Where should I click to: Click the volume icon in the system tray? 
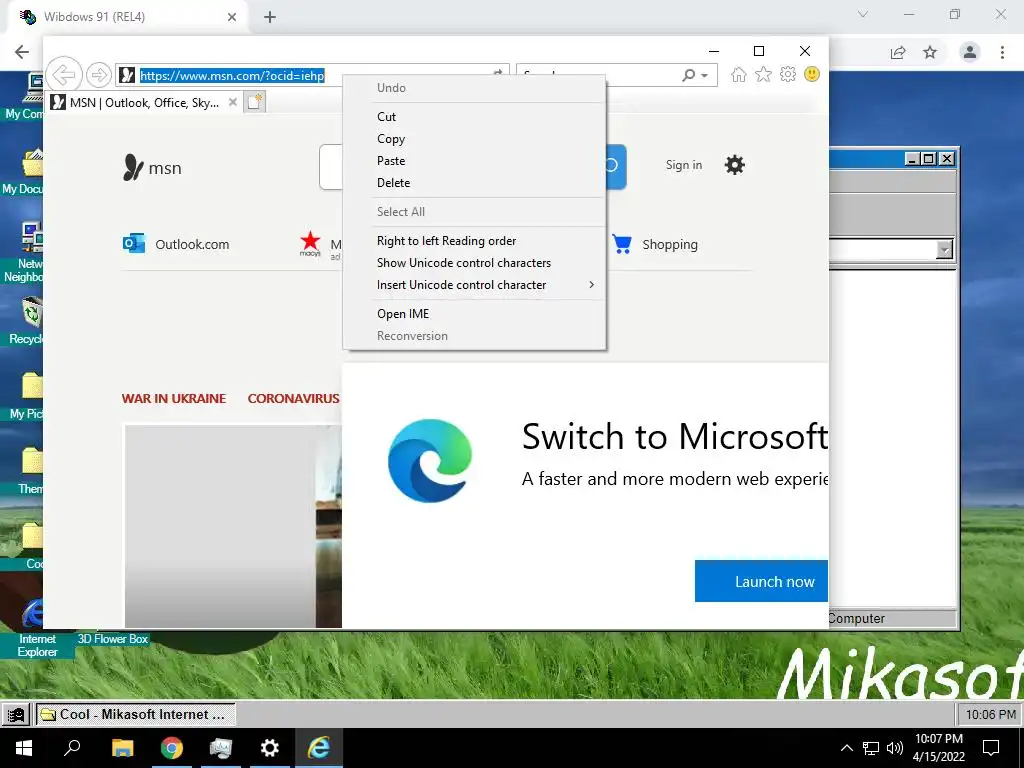(895, 748)
